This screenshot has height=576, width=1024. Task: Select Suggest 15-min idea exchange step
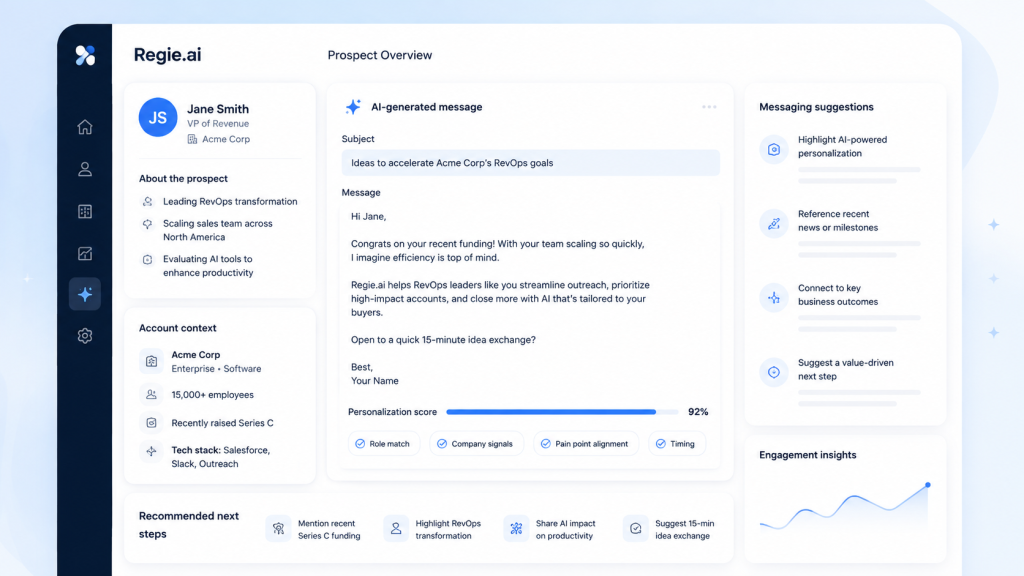(669, 529)
